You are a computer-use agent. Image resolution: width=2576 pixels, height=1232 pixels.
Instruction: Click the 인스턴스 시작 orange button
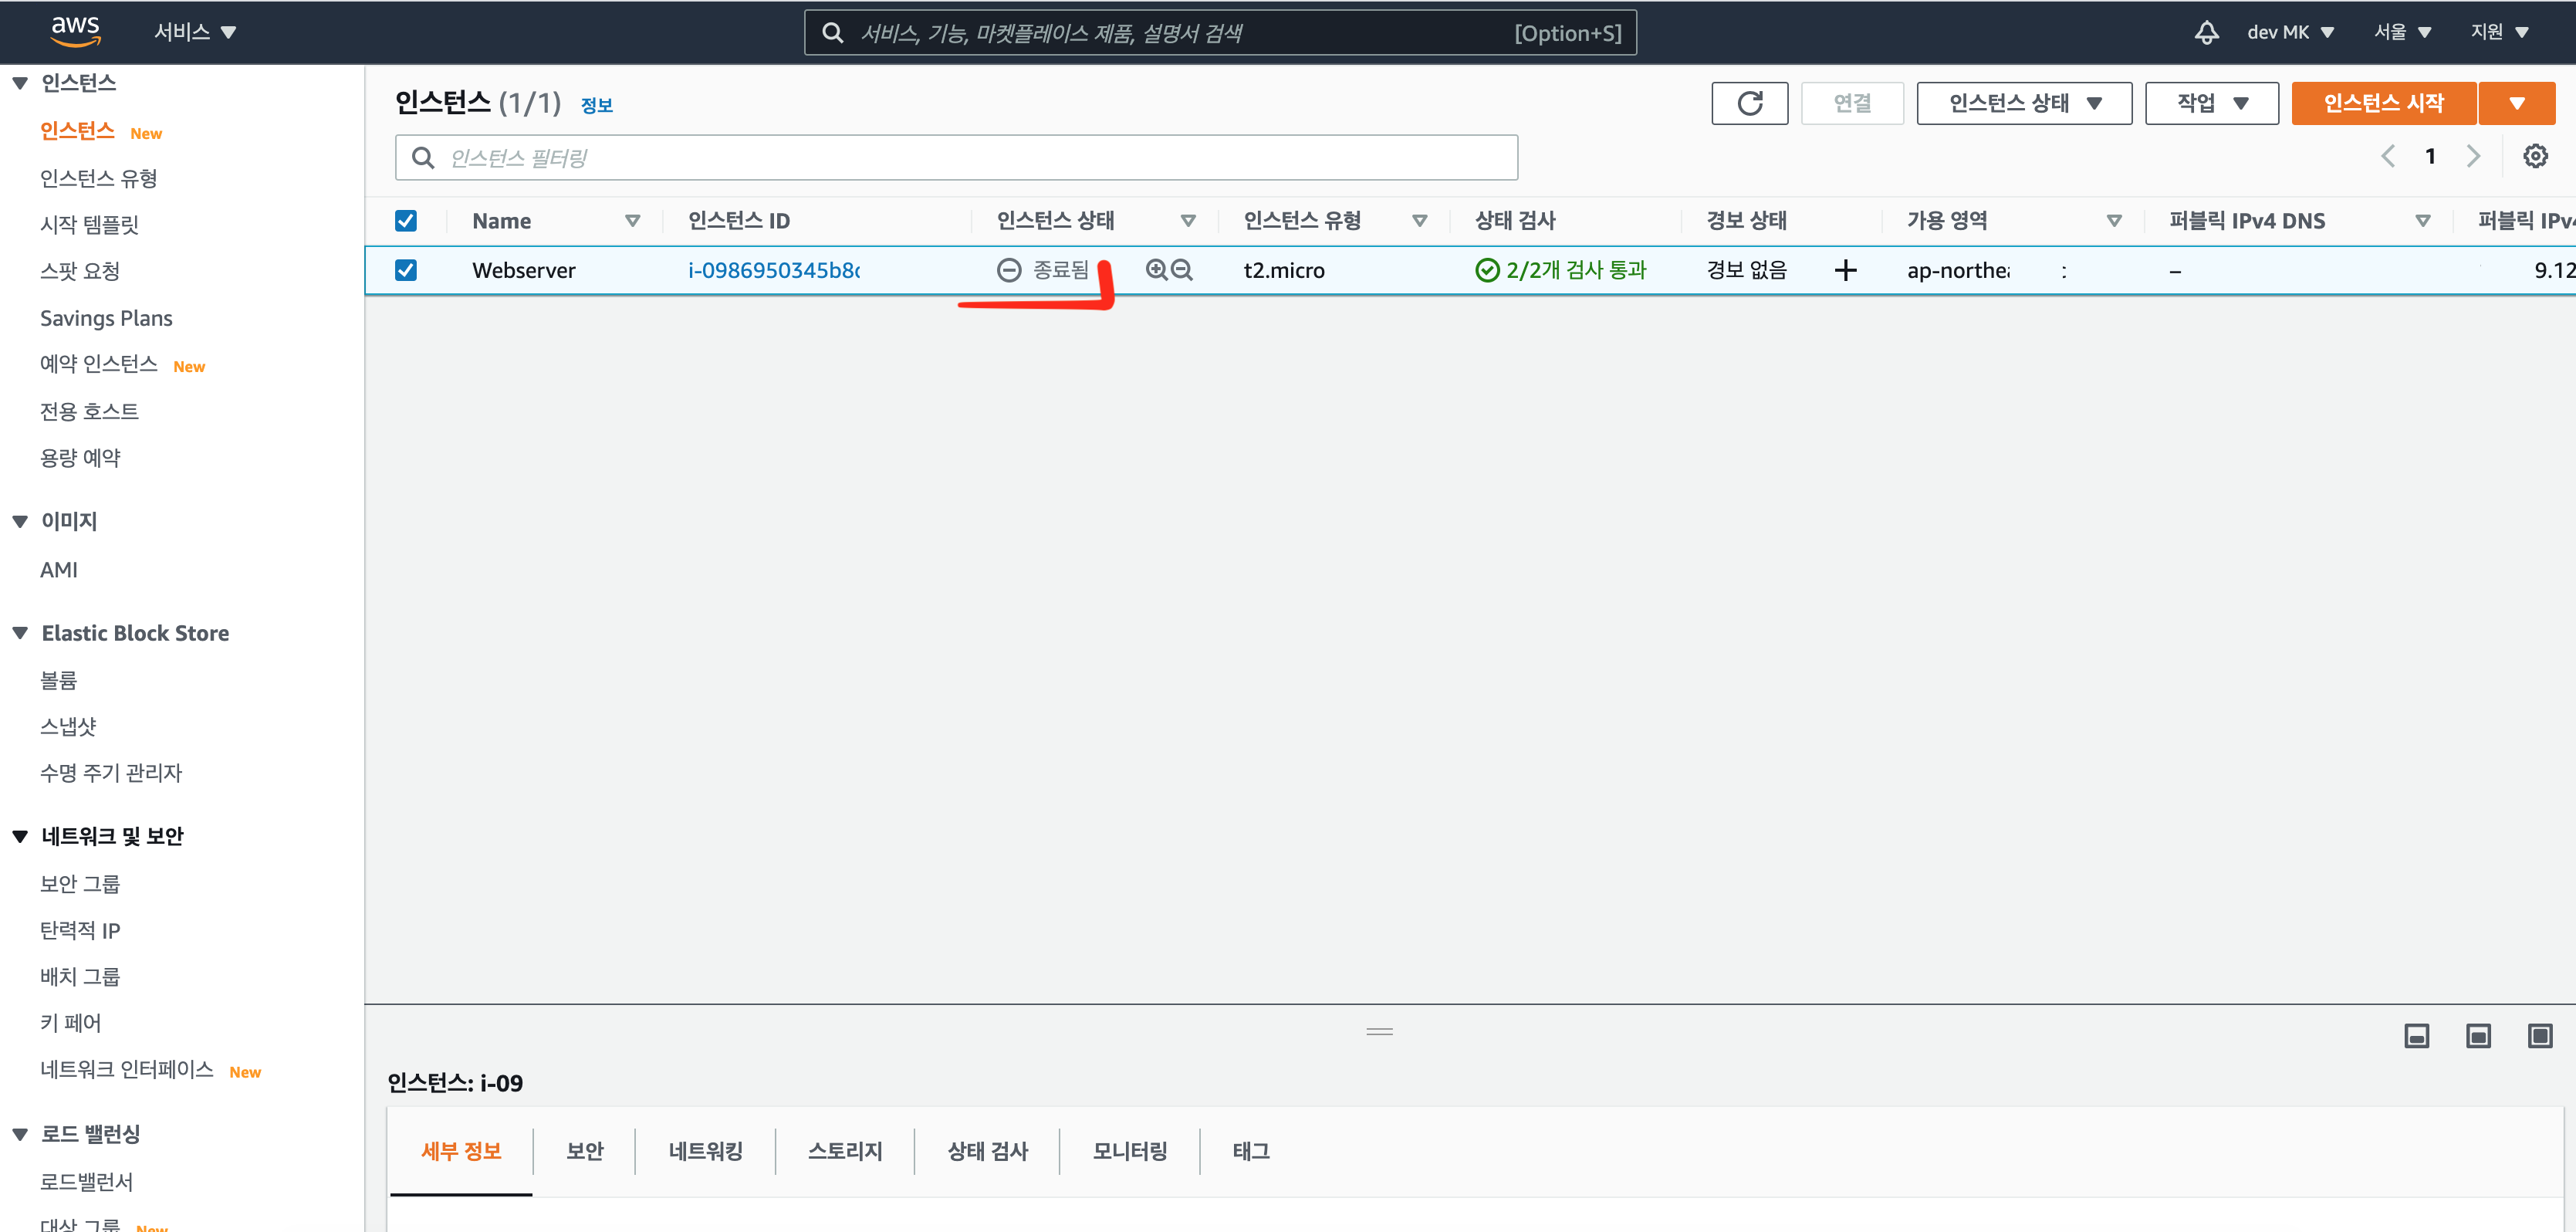pyautogui.click(x=2383, y=103)
